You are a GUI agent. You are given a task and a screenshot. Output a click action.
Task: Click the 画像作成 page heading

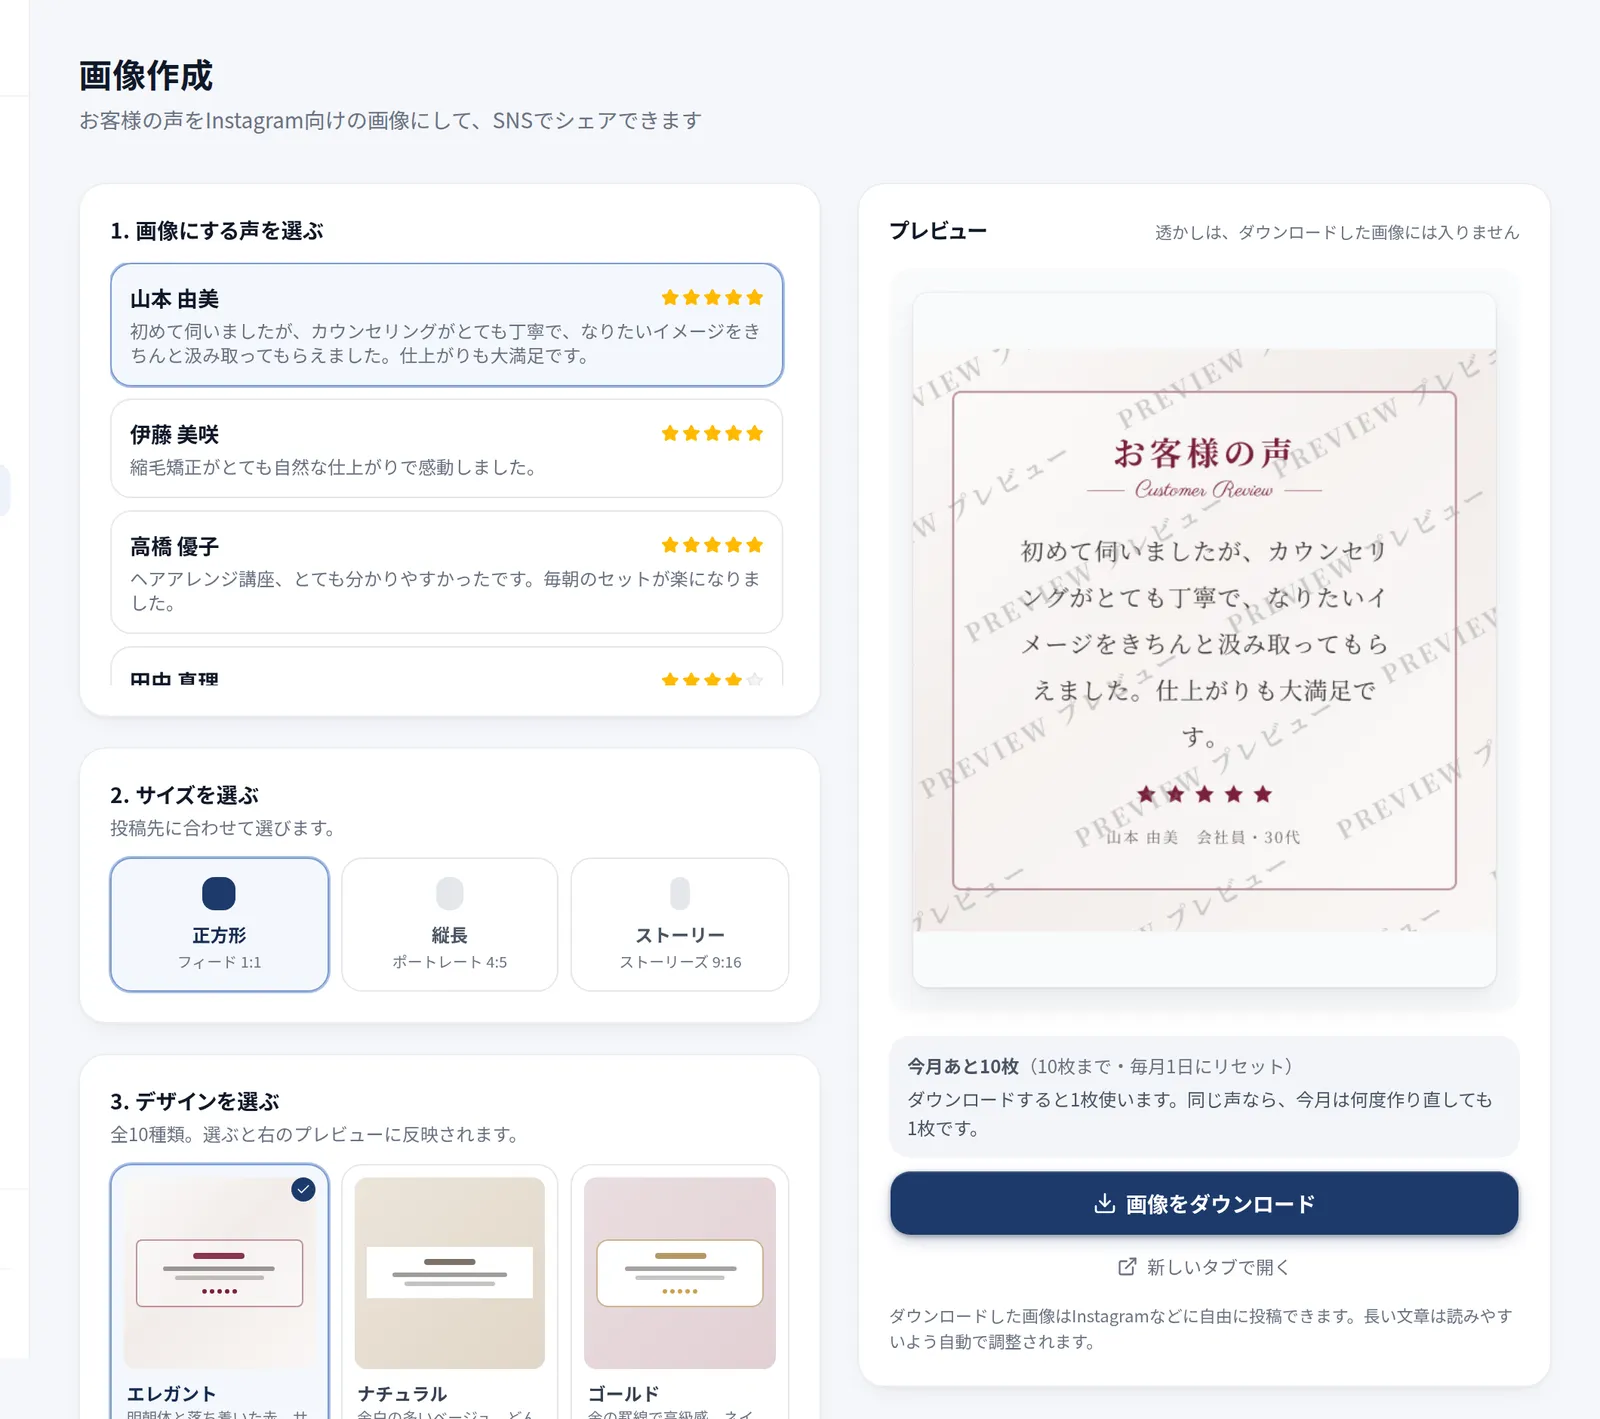pyautogui.click(x=146, y=76)
